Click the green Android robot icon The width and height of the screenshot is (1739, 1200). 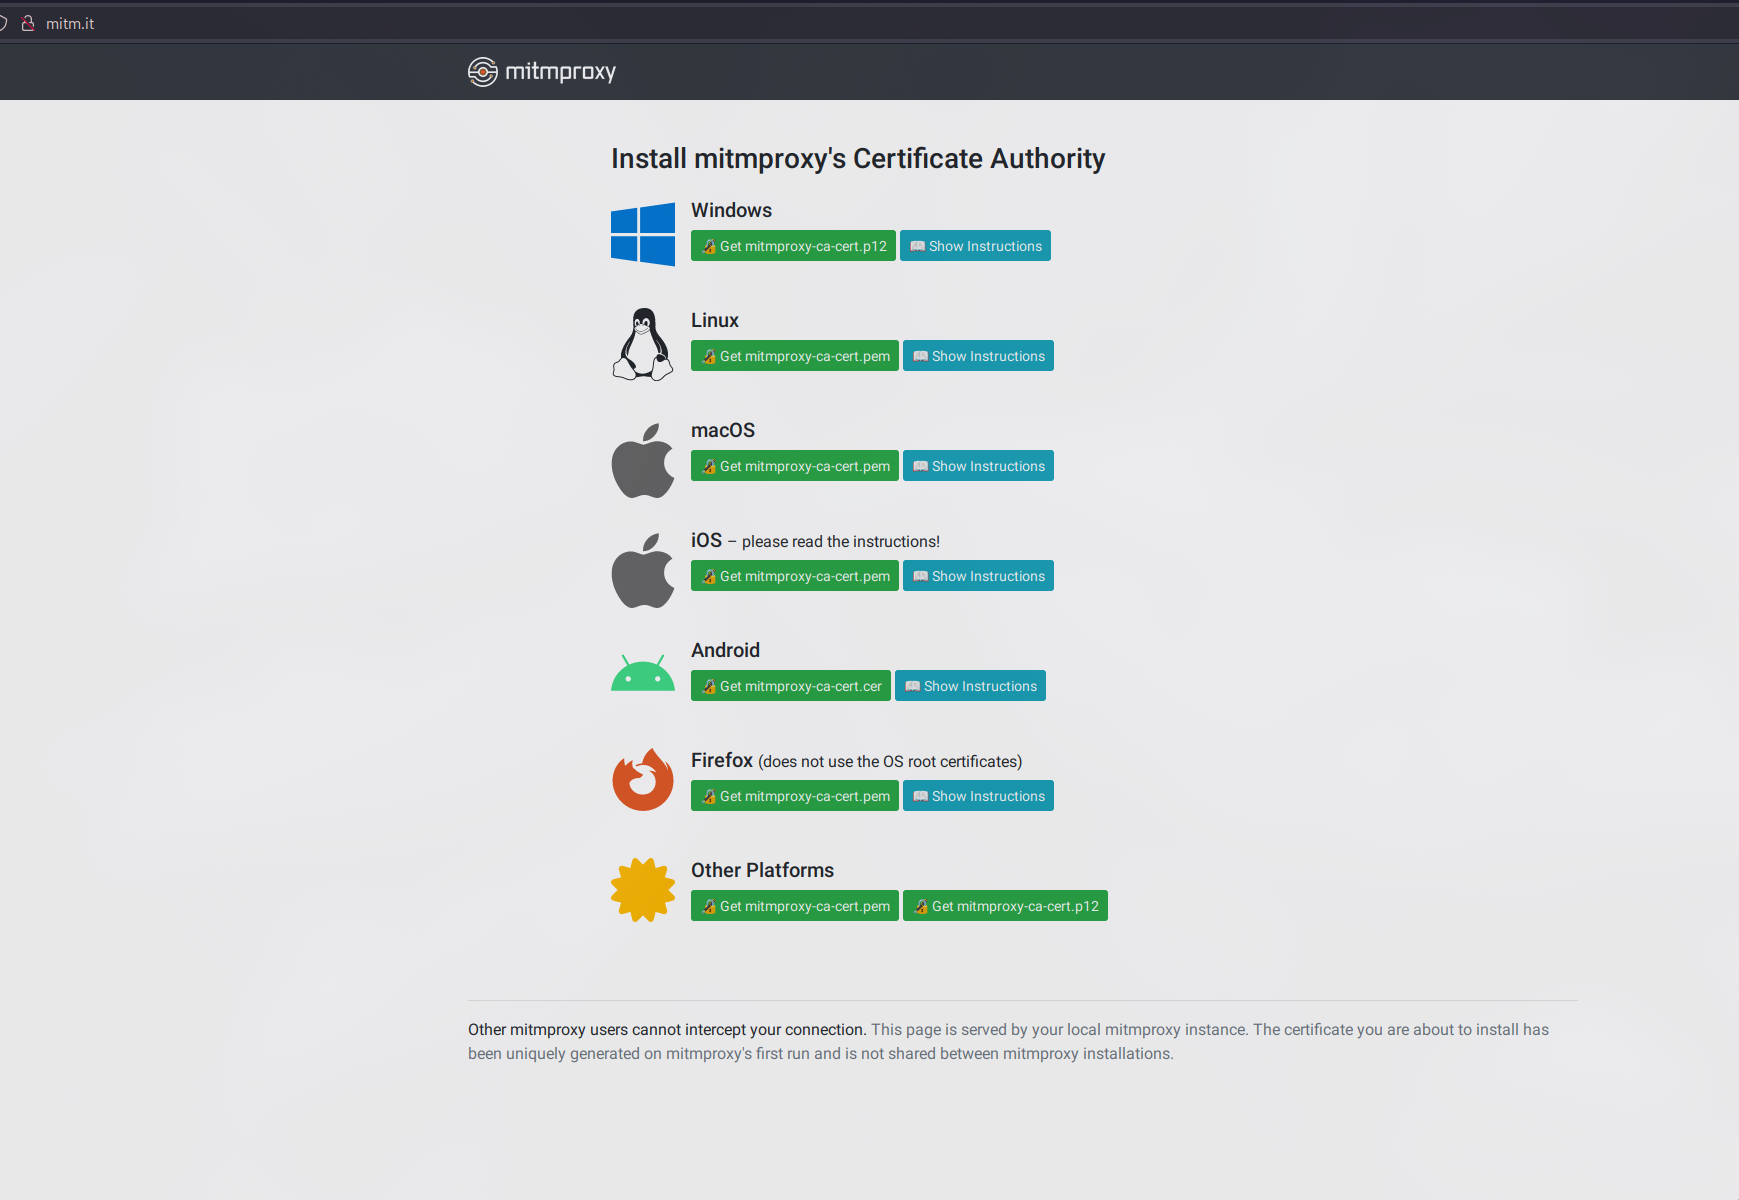point(642,674)
